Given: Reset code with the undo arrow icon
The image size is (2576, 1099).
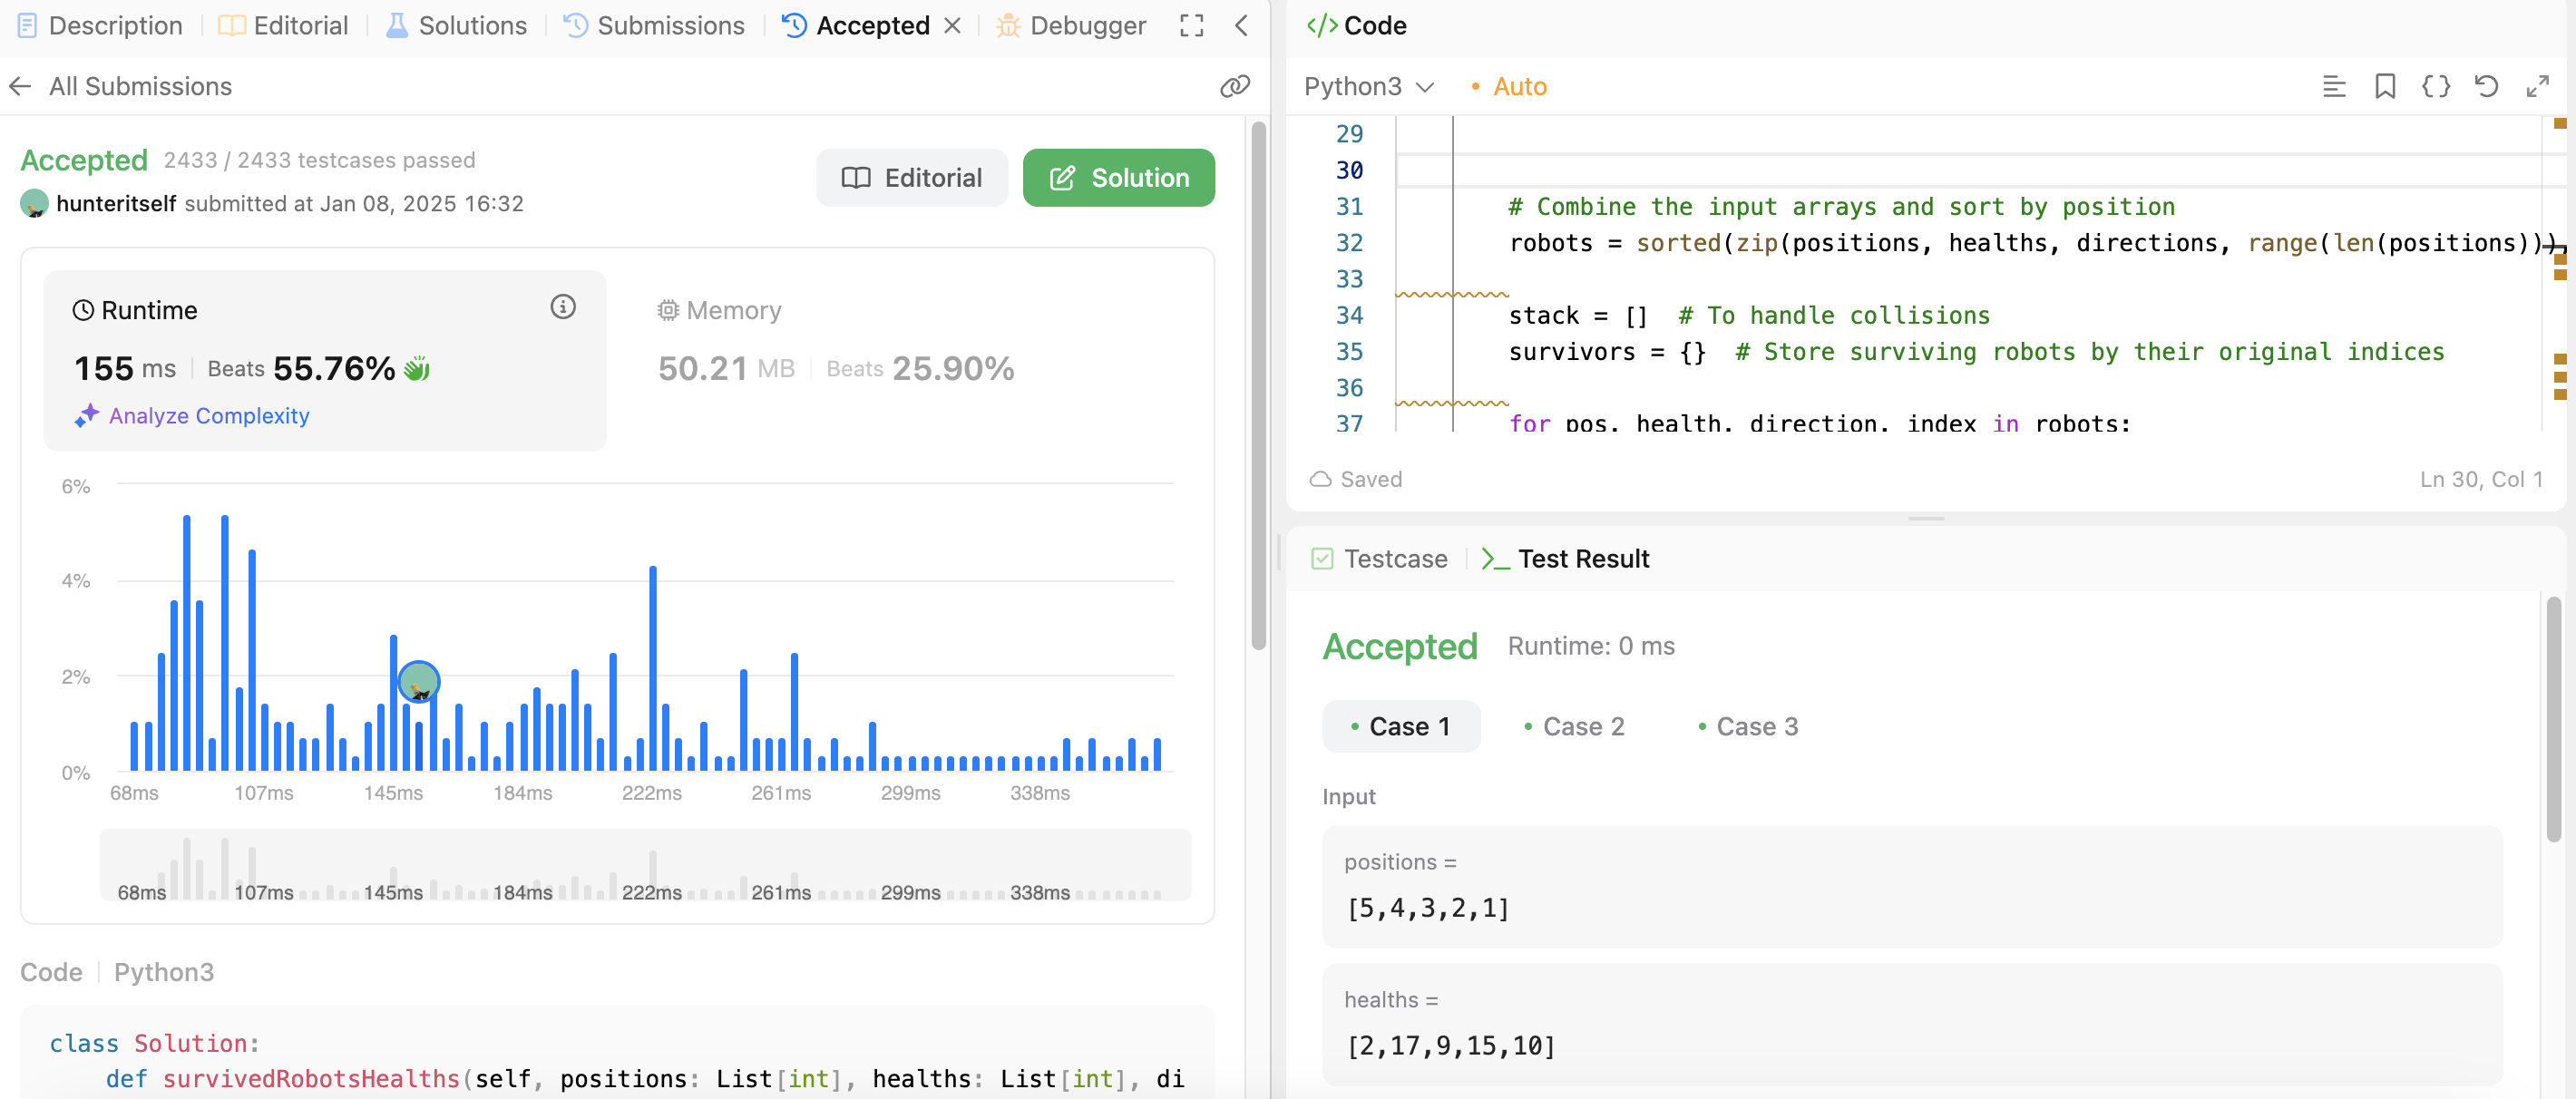Looking at the screenshot, I should [x=2486, y=87].
